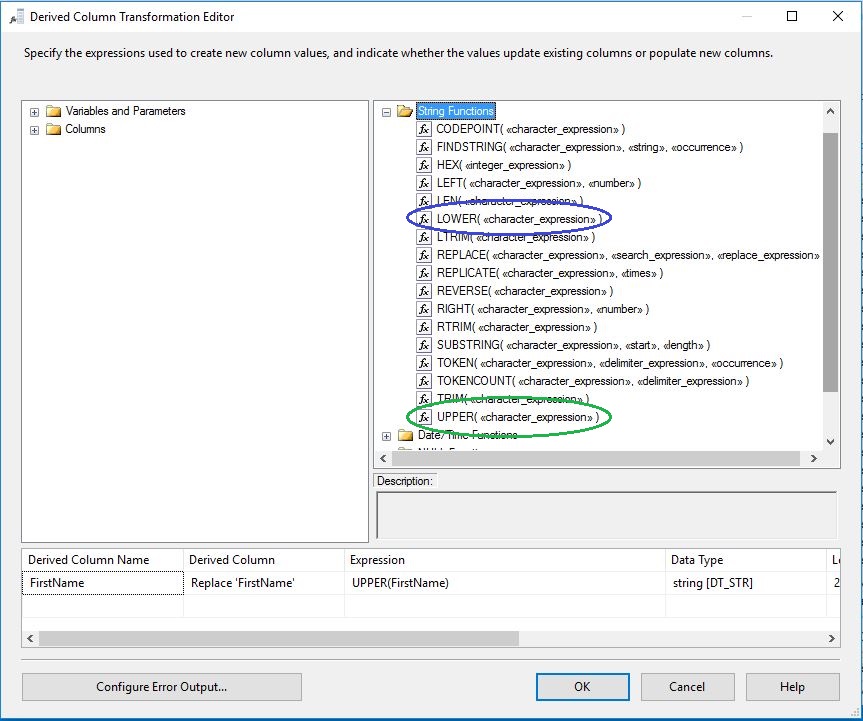863x721 pixels.
Task: Select the Variables and Parameters label
Action: pos(125,111)
